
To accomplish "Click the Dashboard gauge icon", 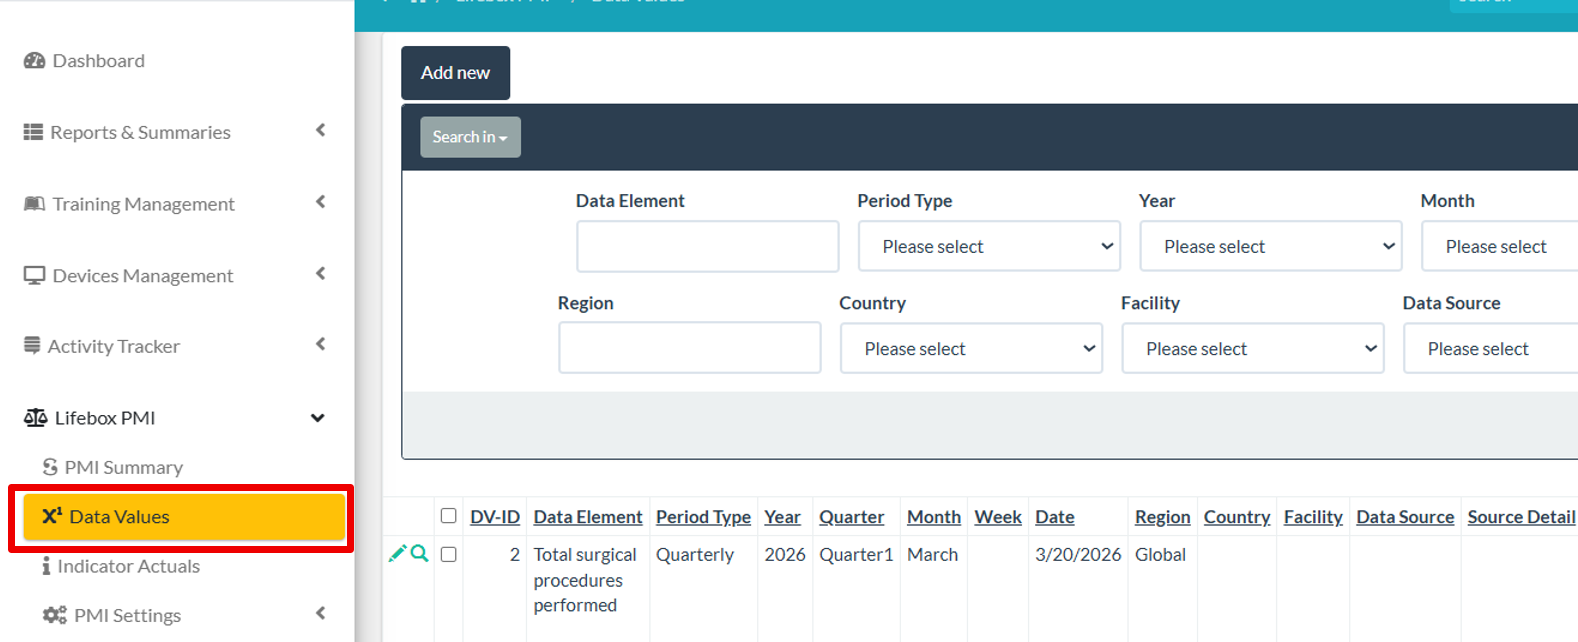I will pos(34,61).
